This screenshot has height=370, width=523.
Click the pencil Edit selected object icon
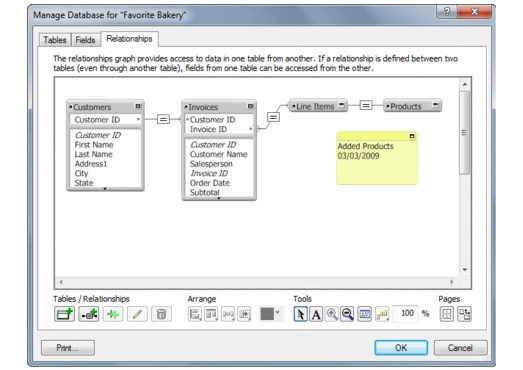(x=137, y=314)
